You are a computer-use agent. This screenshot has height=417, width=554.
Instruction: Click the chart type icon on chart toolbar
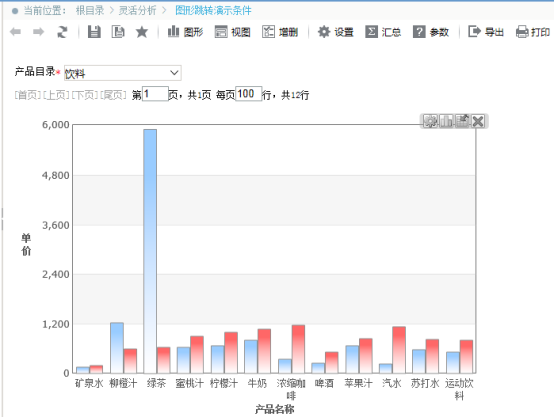pyautogui.click(x=446, y=121)
